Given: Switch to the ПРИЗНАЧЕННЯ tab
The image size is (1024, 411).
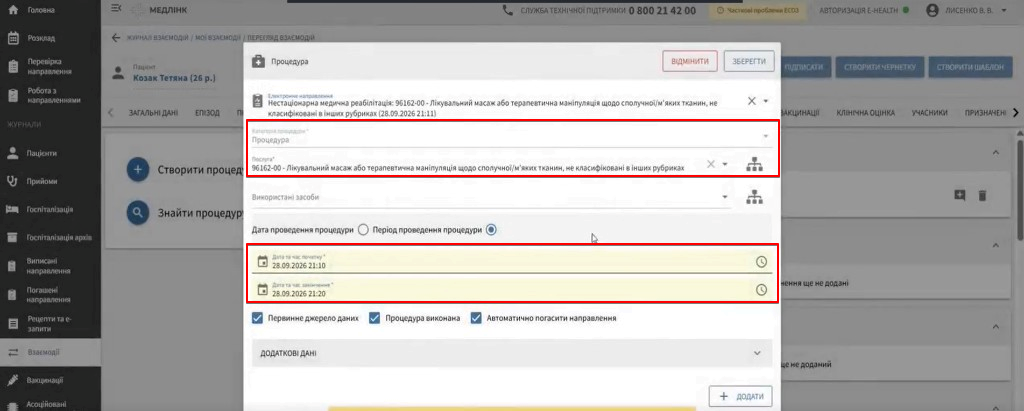Looking at the screenshot, I should pyautogui.click(x=985, y=113).
